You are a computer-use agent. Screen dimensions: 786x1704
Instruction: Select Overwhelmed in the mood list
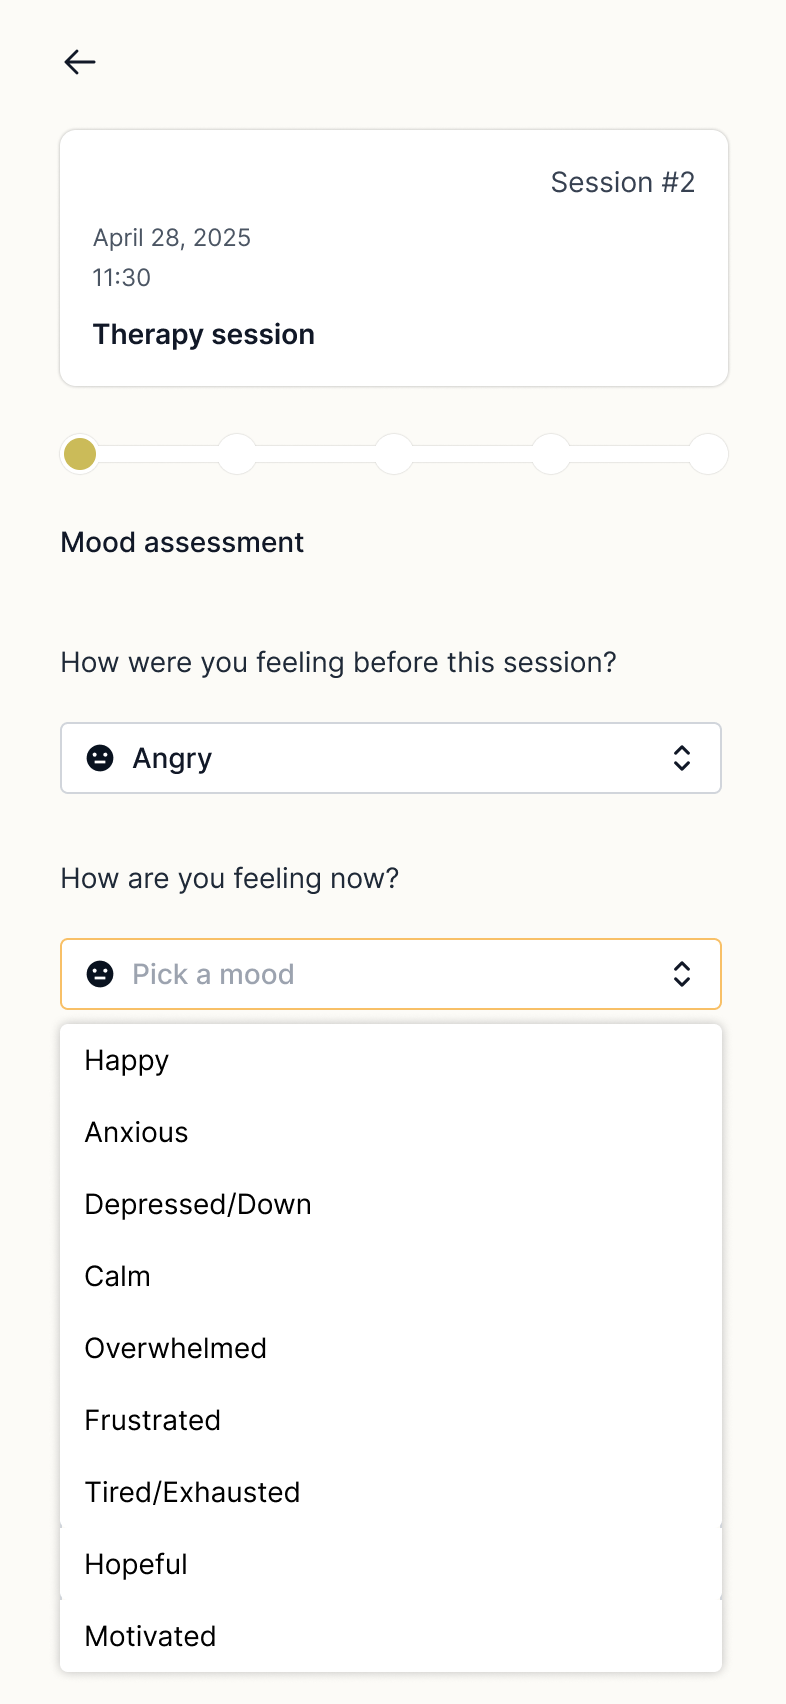[175, 1348]
